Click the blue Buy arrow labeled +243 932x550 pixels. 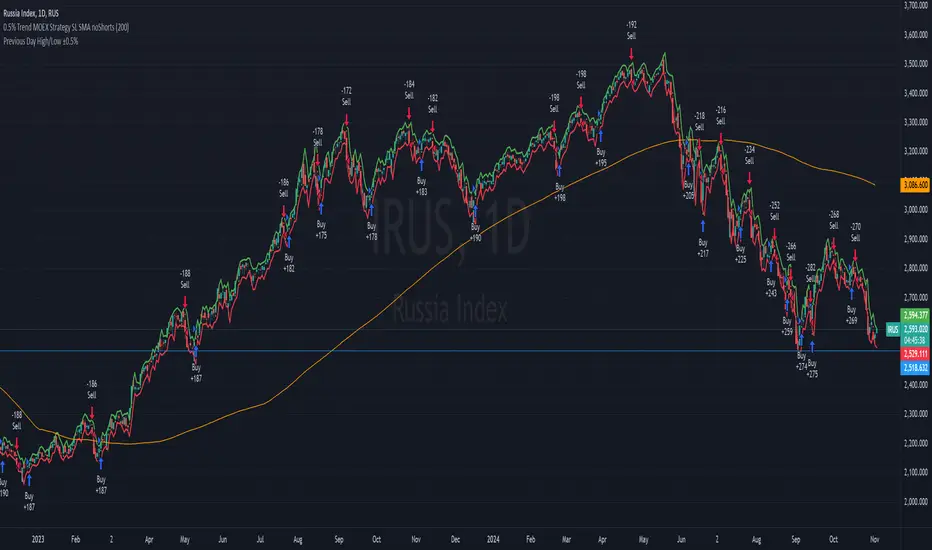pyautogui.click(x=771, y=266)
